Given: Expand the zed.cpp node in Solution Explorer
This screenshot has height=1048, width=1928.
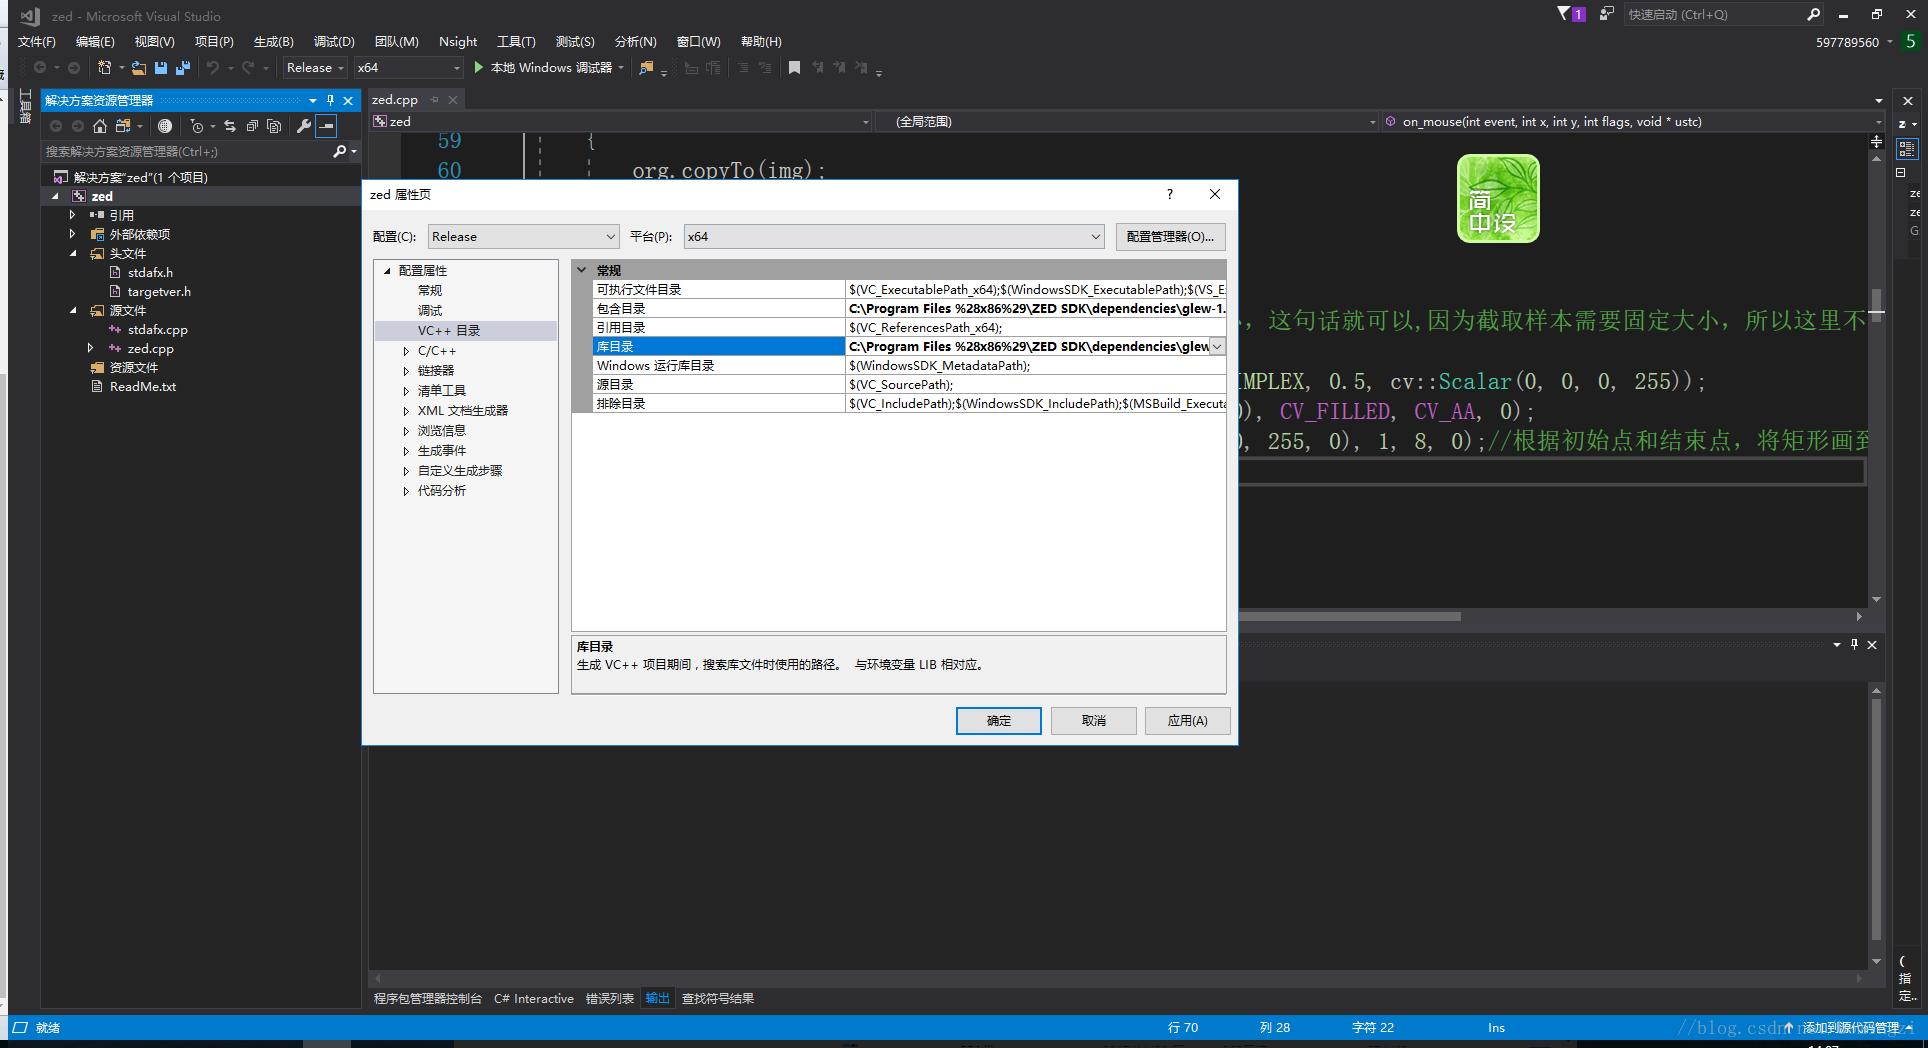Looking at the screenshot, I should 90,349.
